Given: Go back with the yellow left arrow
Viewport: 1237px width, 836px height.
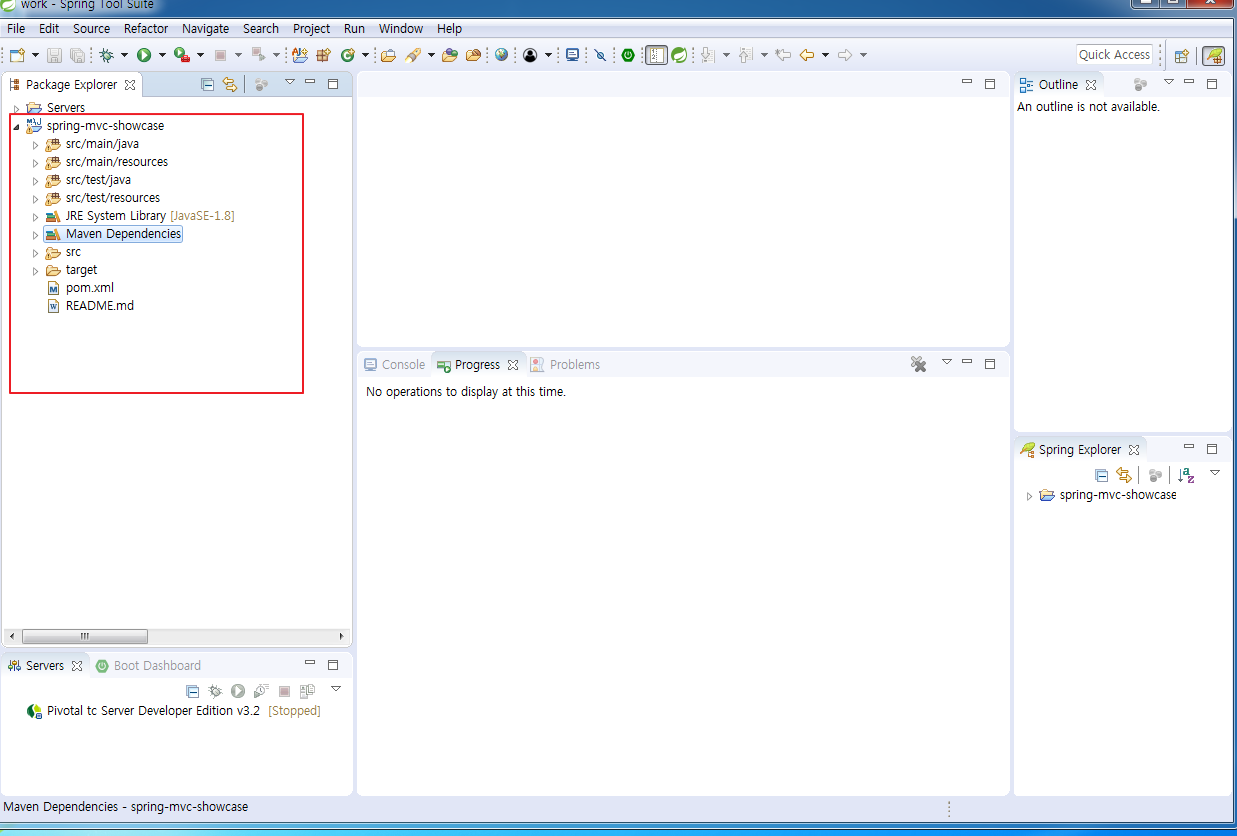Looking at the screenshot, I should pos(807,55).
